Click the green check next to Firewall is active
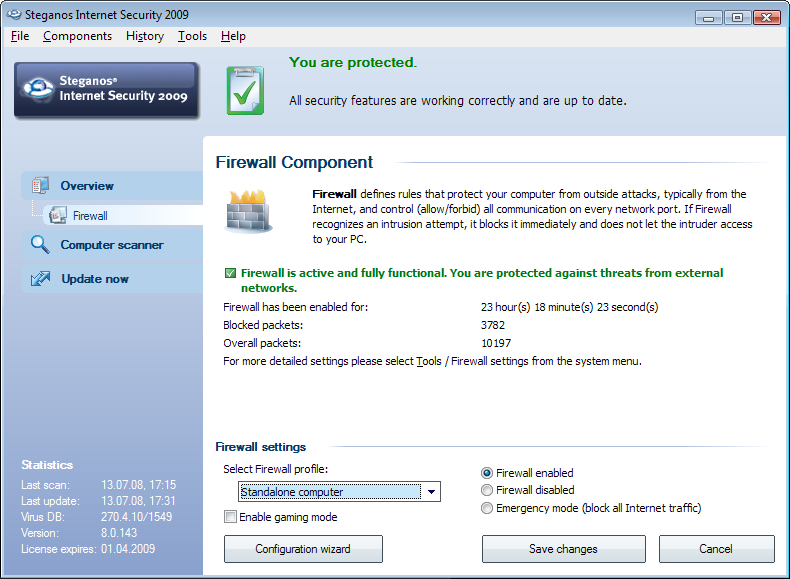The width and height of the screenshot is (790, 579). (x=230, y=273)
